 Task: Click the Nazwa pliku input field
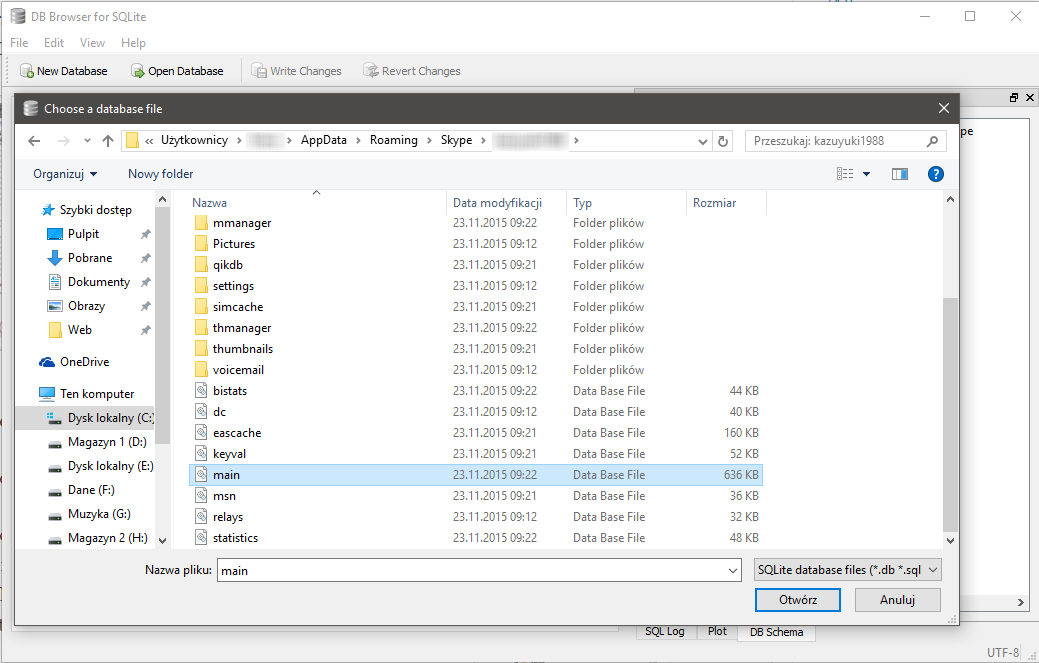coord(478,570)
